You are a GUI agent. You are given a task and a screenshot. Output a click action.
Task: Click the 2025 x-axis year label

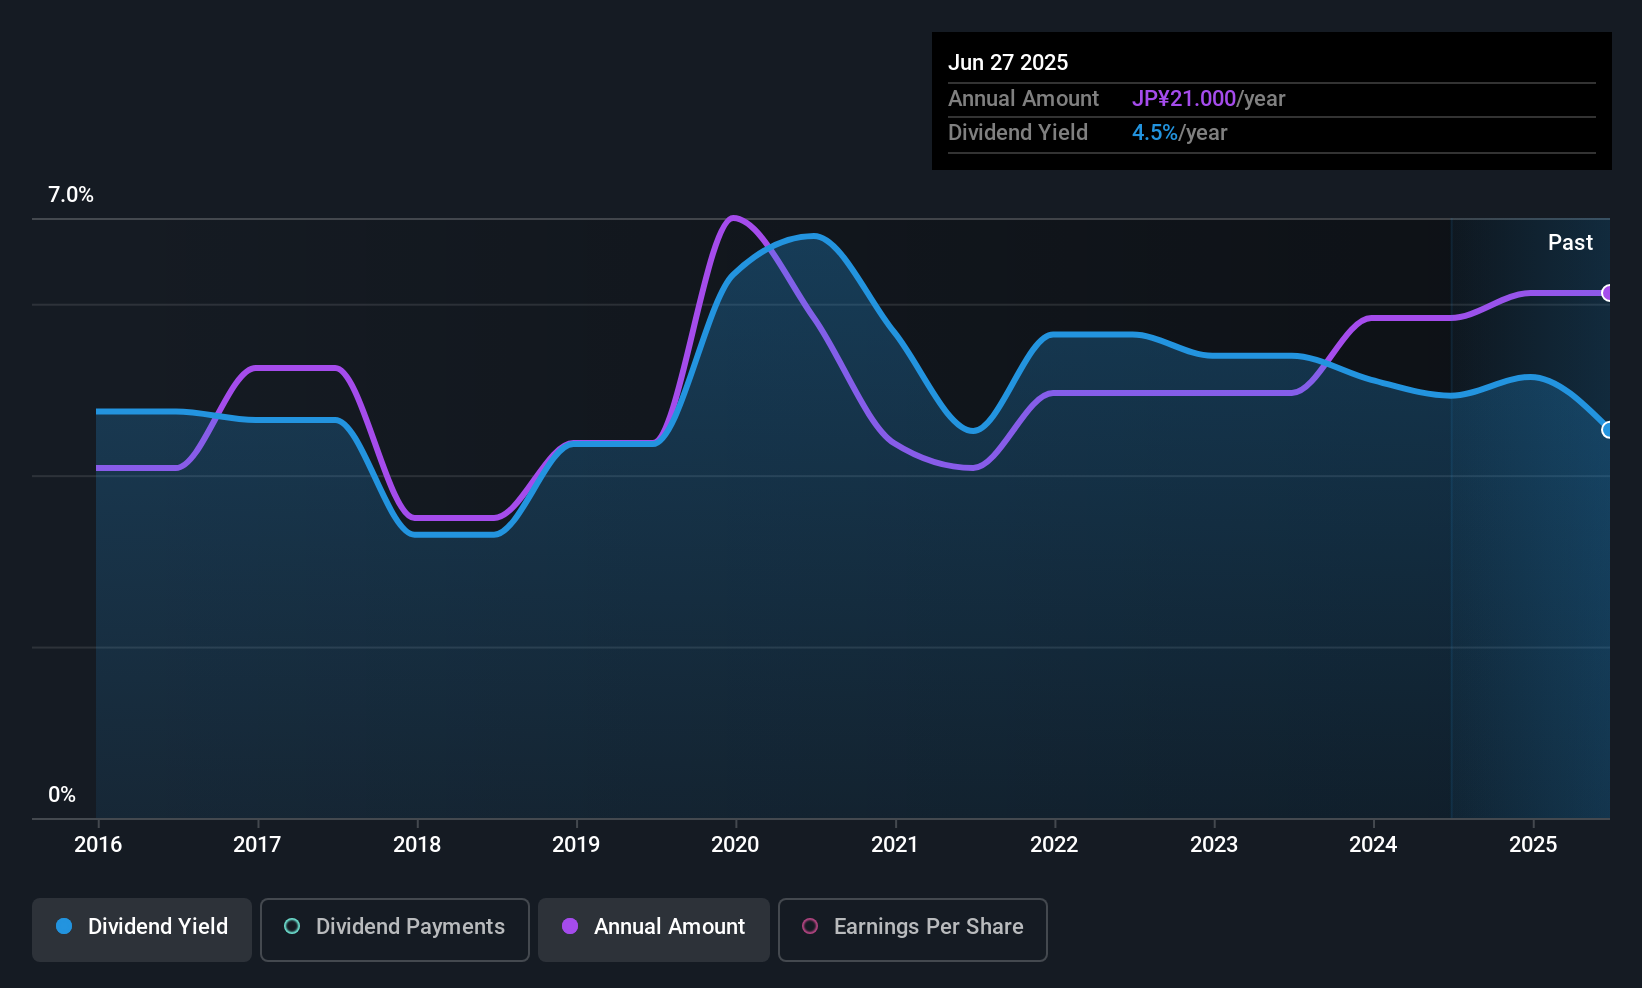pos(1532,844)
